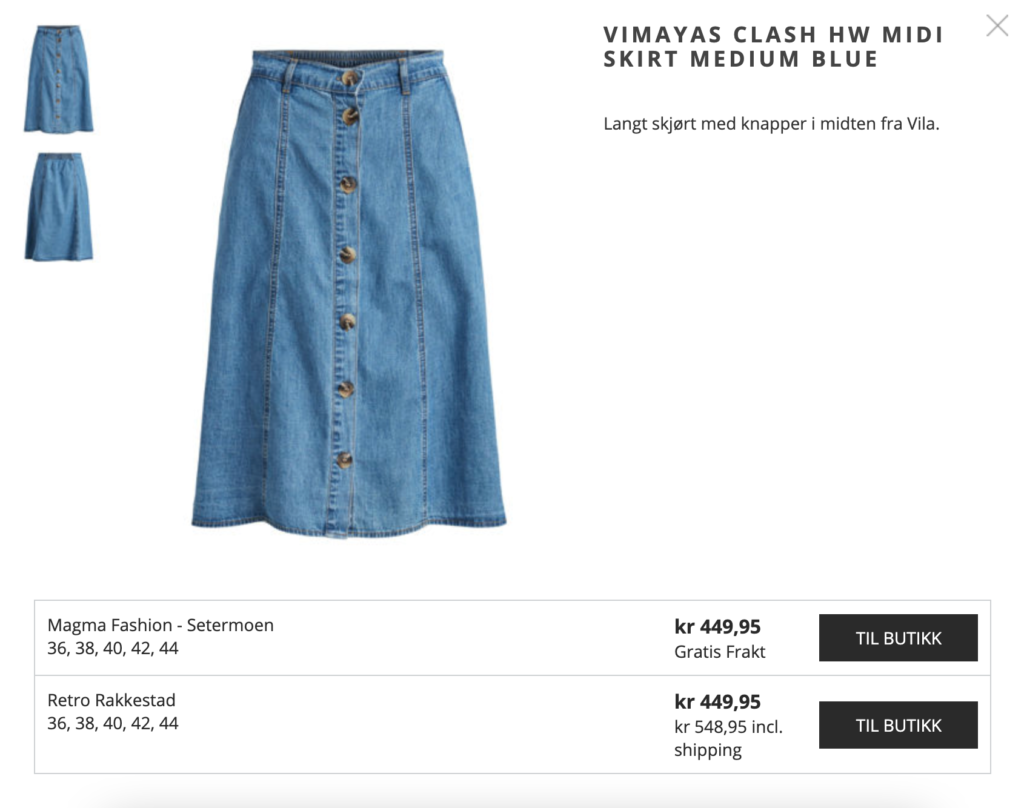This screenshot has width=1024, height=808.
Task: Click the size list under Magma Fashion
Action: pos(113,649)
